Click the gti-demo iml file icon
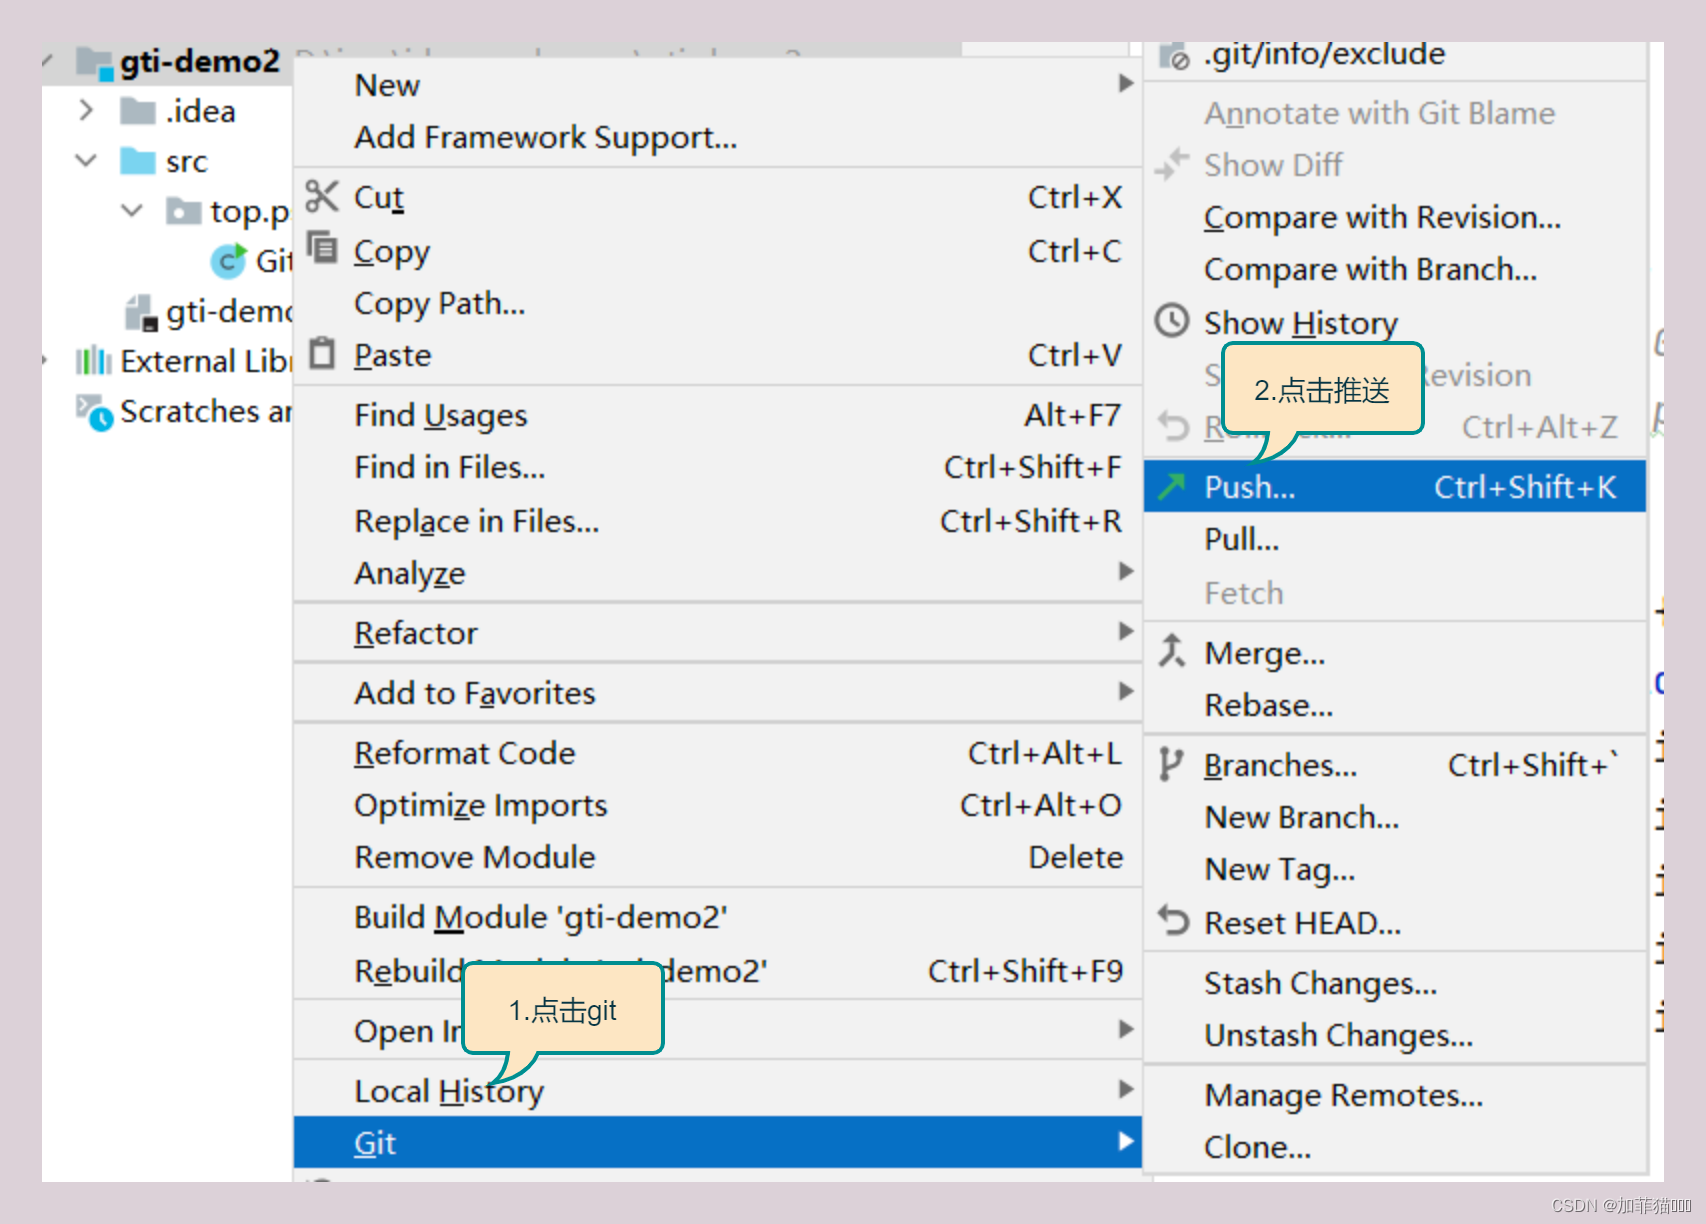1706x1224 pixels. click(141, 312)
